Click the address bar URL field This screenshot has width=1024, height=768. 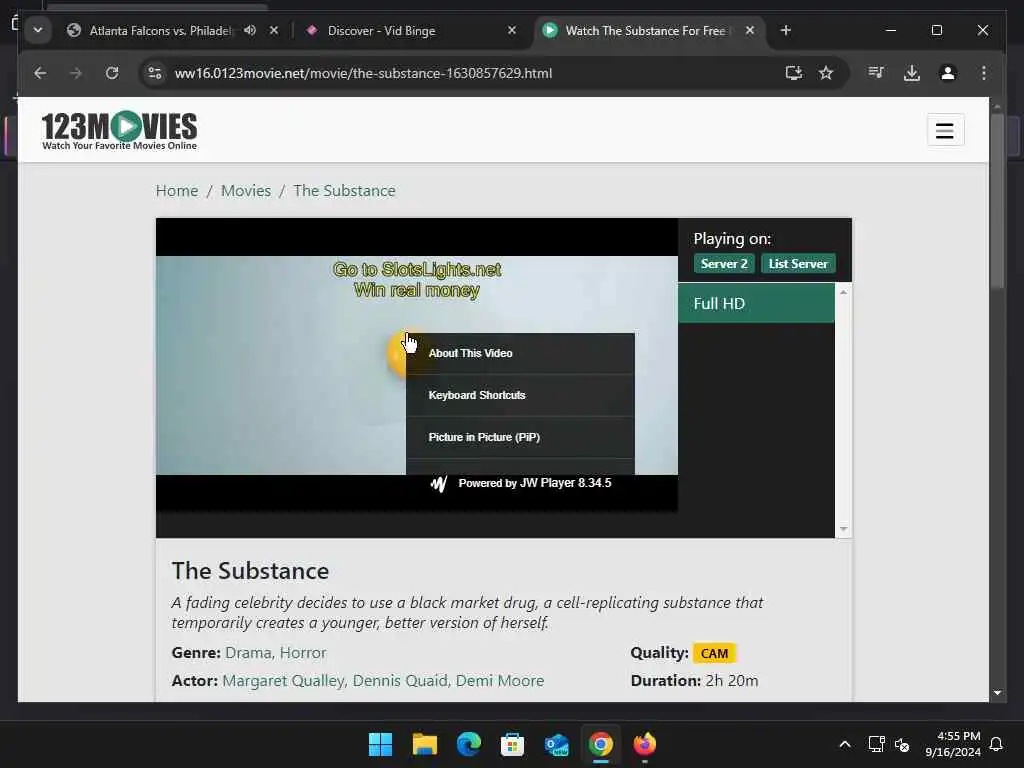coord(363,73)
